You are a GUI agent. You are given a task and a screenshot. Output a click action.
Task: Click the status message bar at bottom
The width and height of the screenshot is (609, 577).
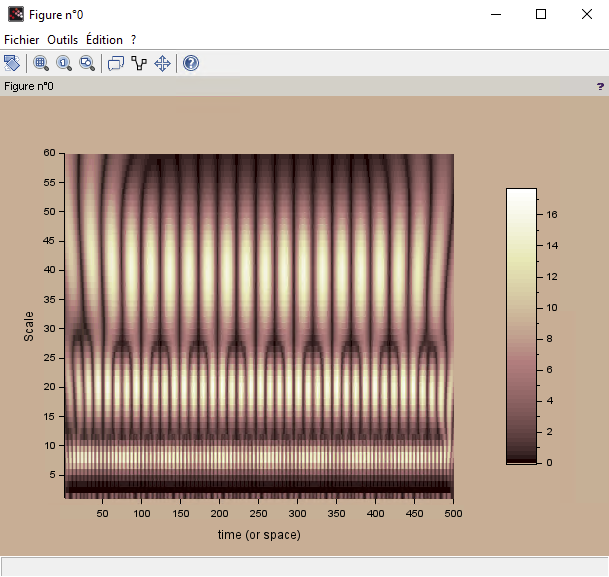304,567
